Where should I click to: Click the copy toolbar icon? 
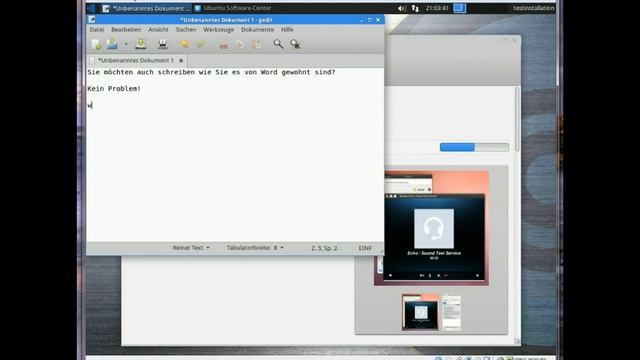coord(240,44)
